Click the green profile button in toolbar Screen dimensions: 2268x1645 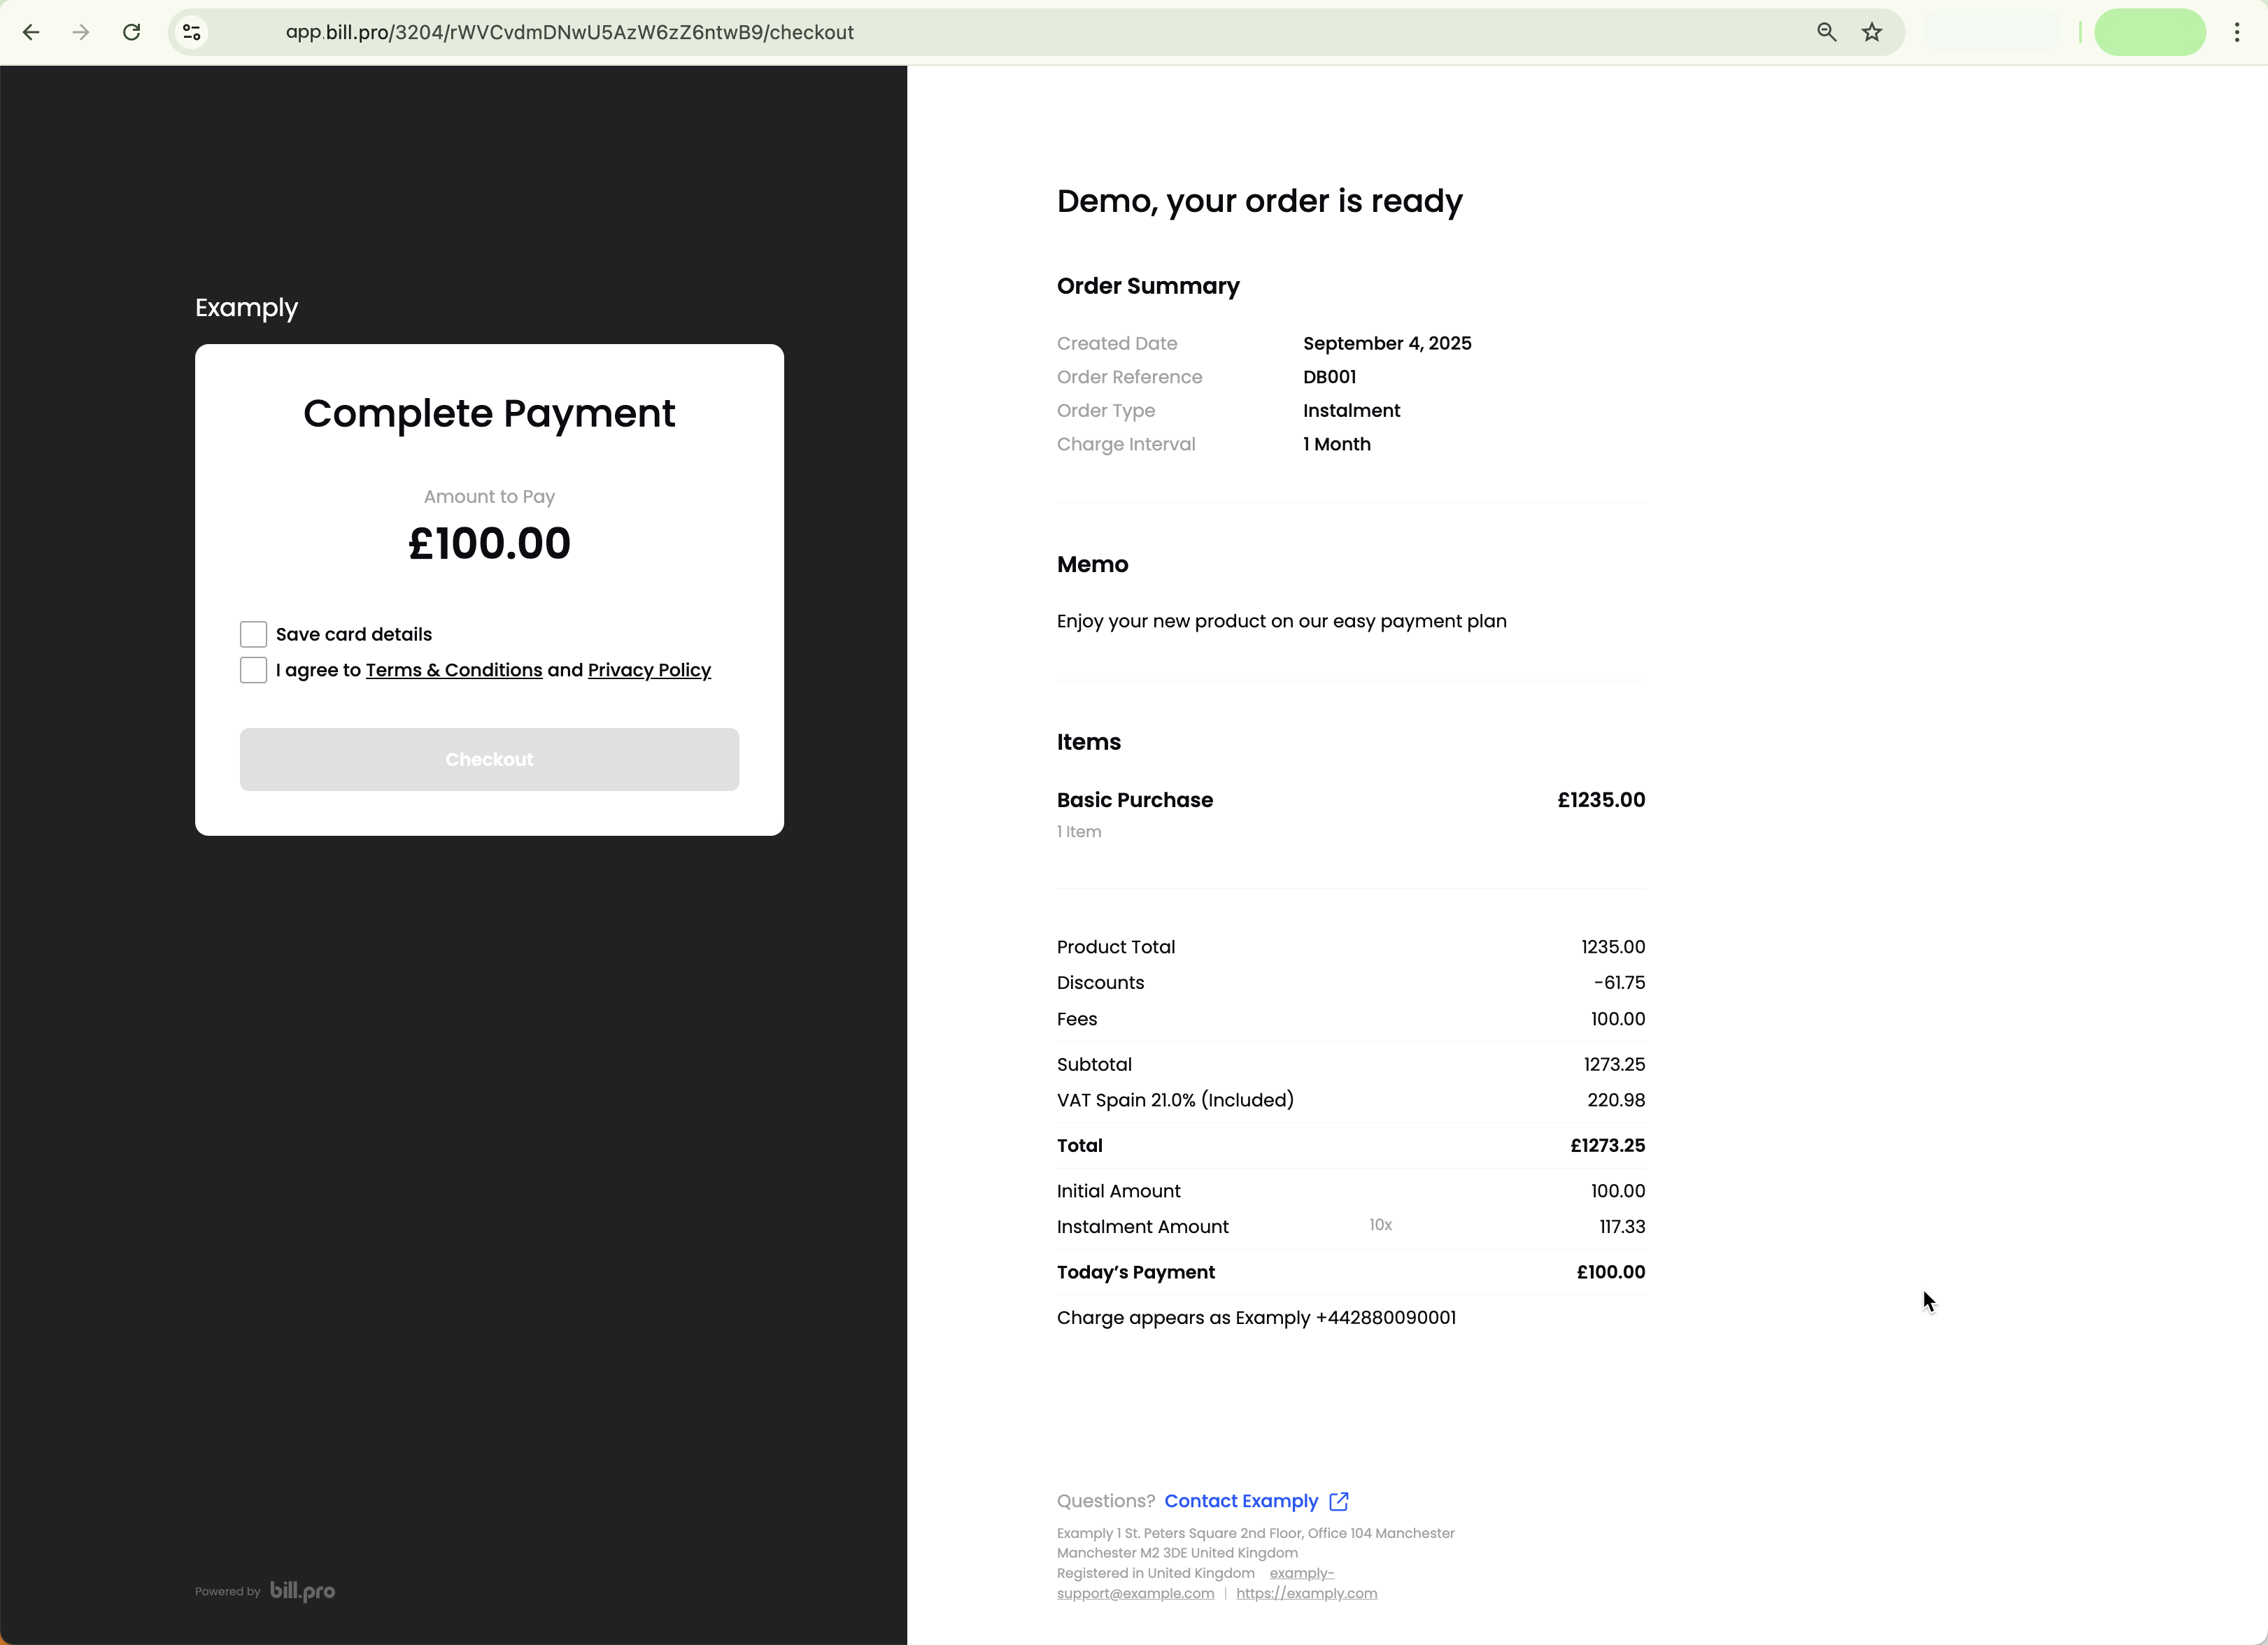(2150, 32)
